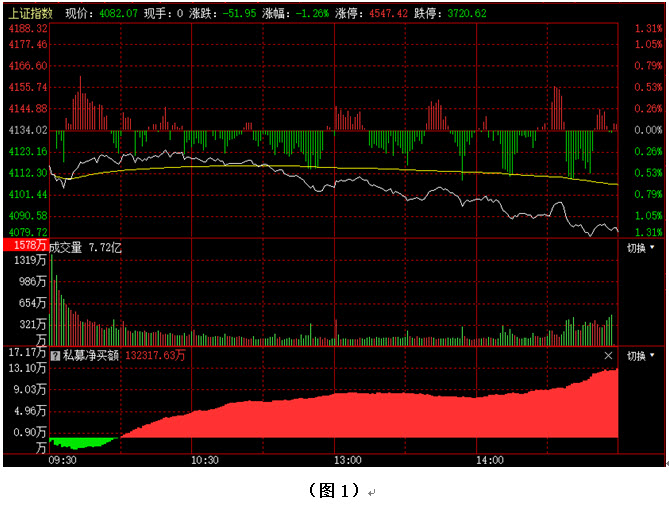Screen dimensions: 669x508
Task: Click the 10:30 time axis marker
Action: [x=204, y=461]
